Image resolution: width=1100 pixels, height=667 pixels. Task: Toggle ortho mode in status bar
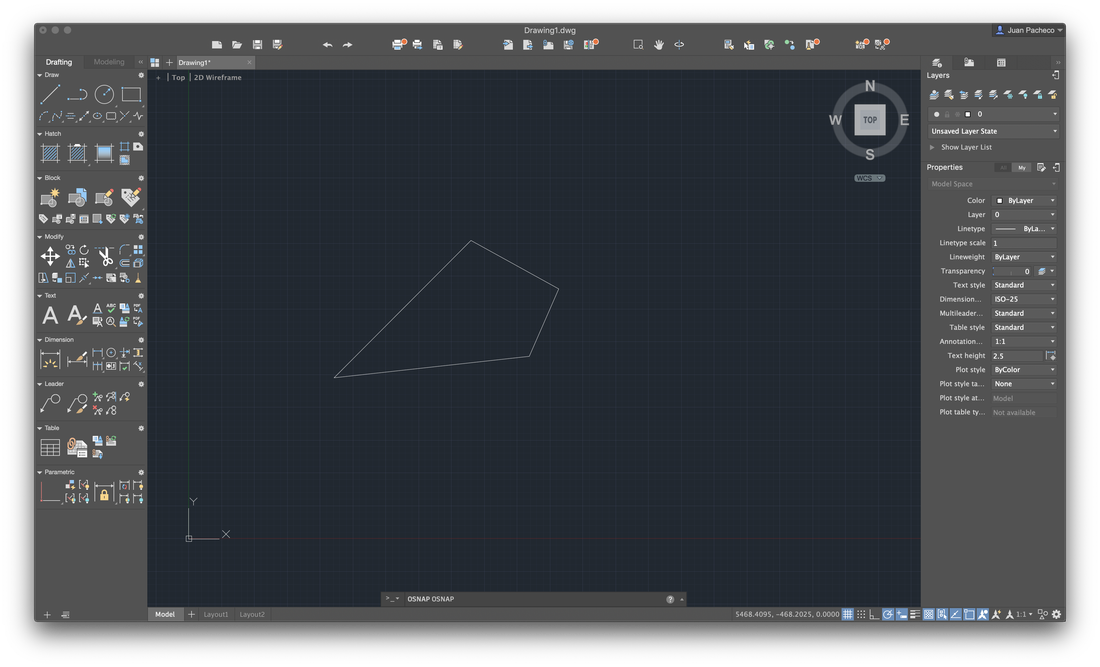pos(874,614)
